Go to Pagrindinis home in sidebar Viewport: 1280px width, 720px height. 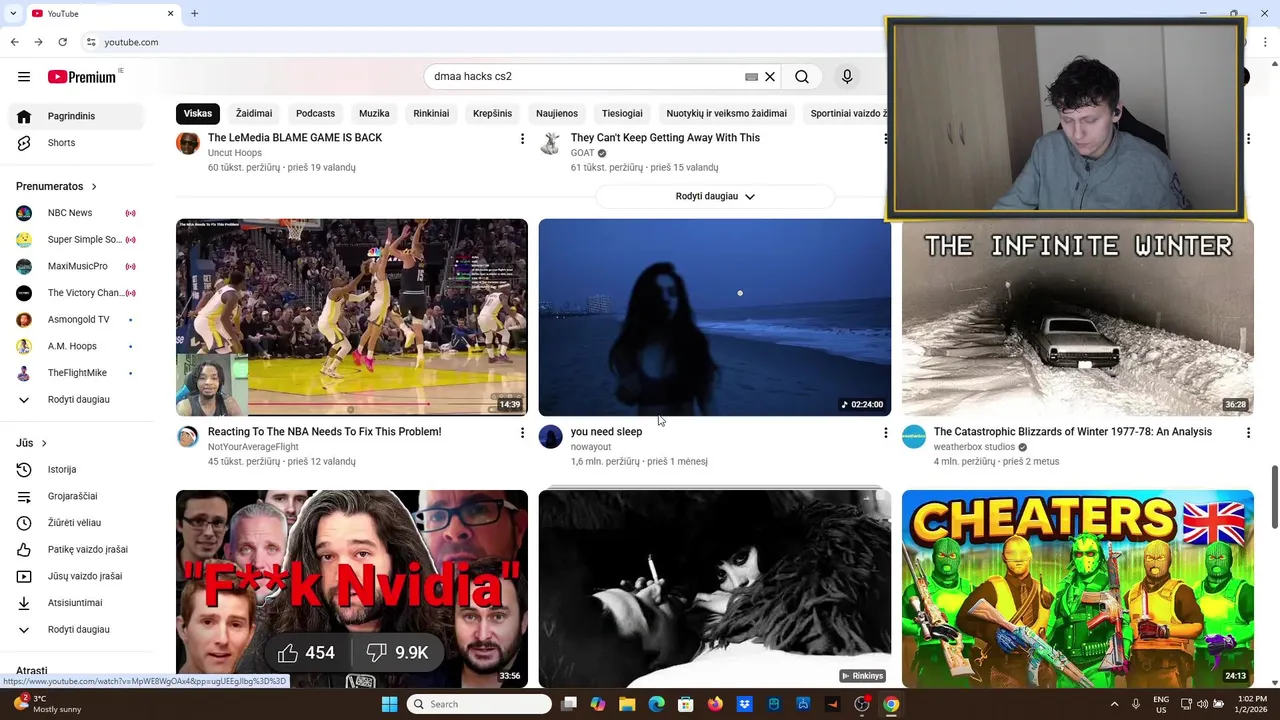[x=76, y=116]
